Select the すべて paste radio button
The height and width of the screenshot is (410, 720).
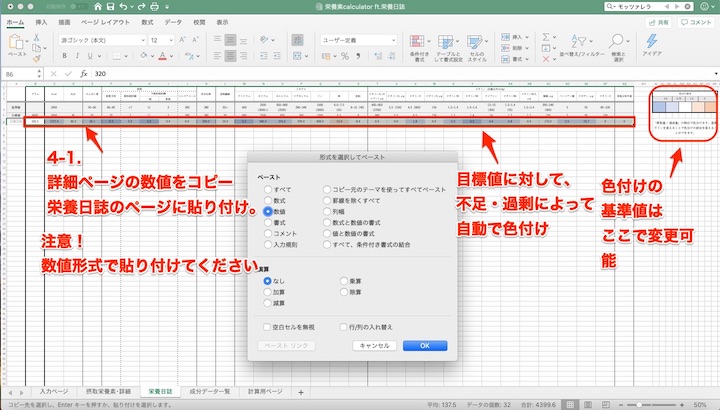coord(268,189)
